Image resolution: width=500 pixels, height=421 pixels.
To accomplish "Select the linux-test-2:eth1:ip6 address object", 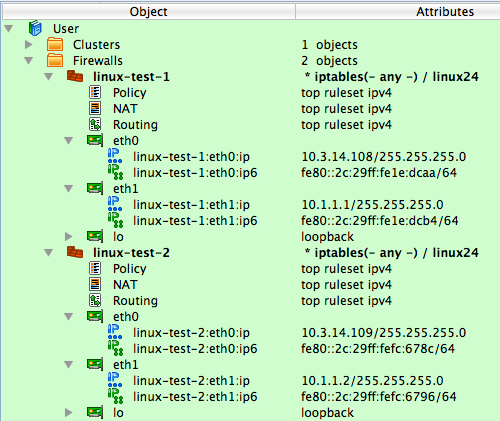I will tap(195, 397).
